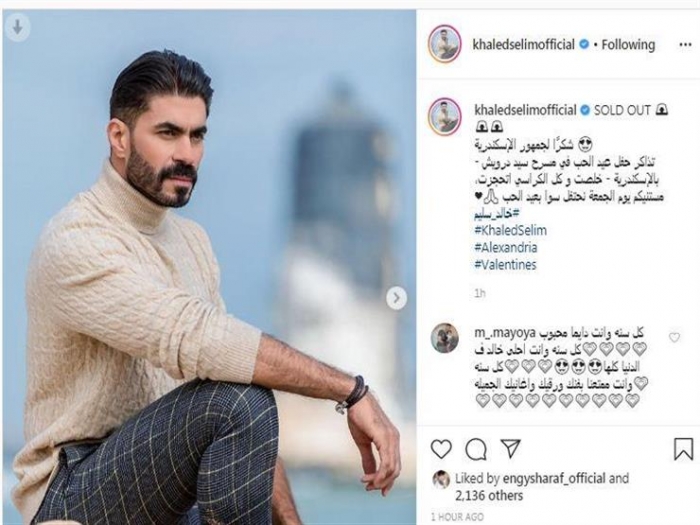View the 2,136 others likes list
The image size is (700, 525).
tap(489, 496)
